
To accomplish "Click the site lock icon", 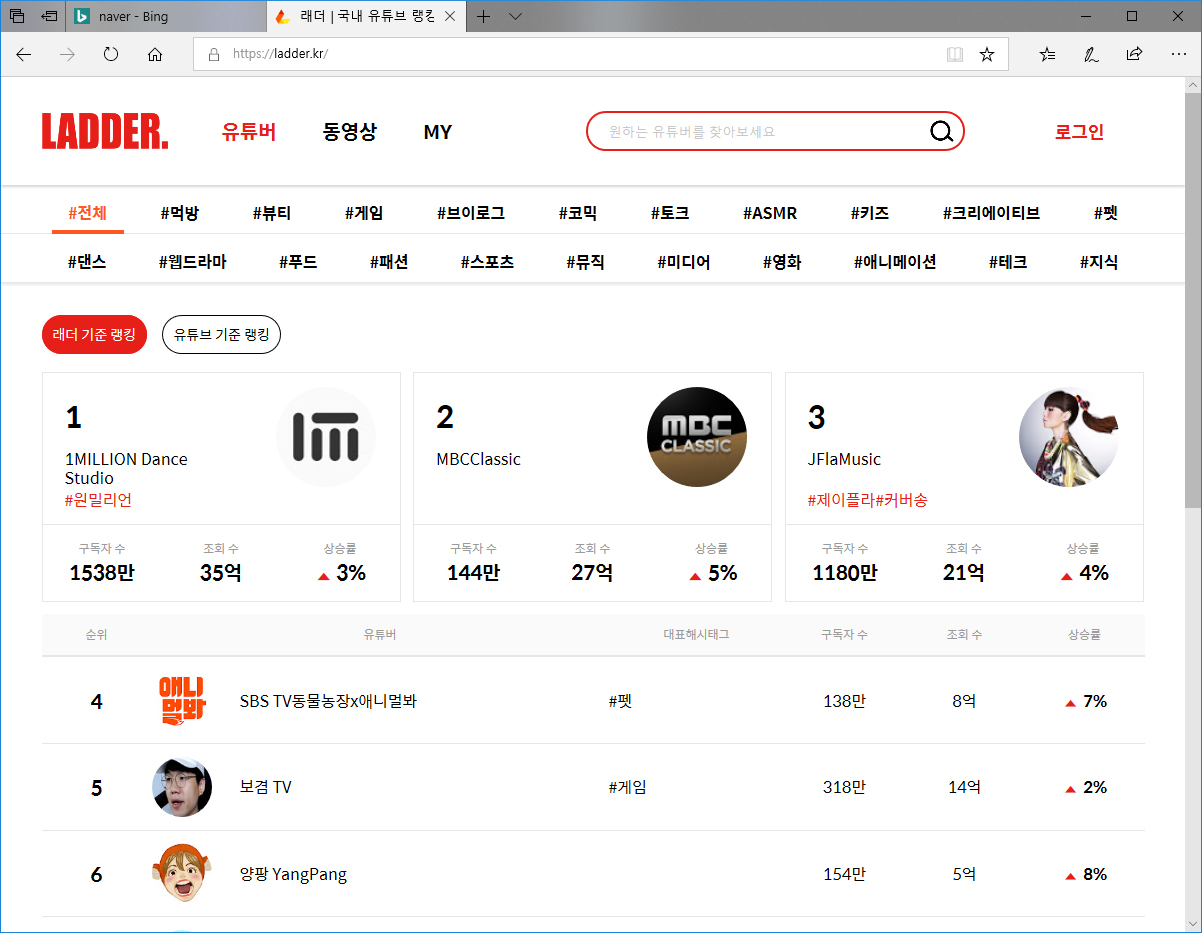I will click(x=214, y=55).
